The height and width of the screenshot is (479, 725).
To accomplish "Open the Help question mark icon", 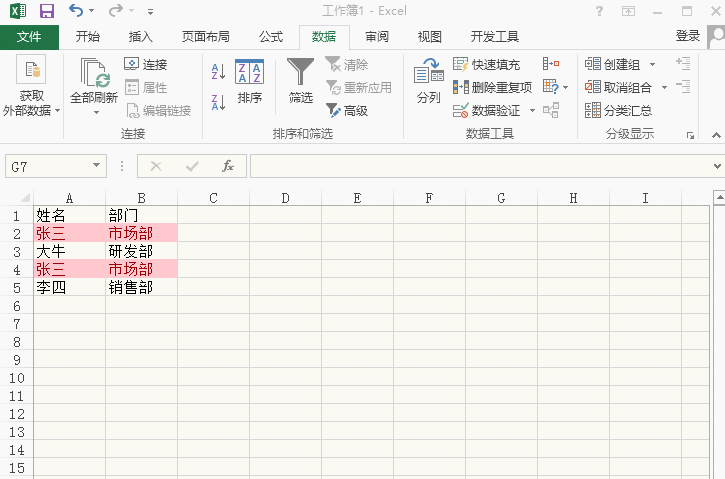I will coord(599,11).
